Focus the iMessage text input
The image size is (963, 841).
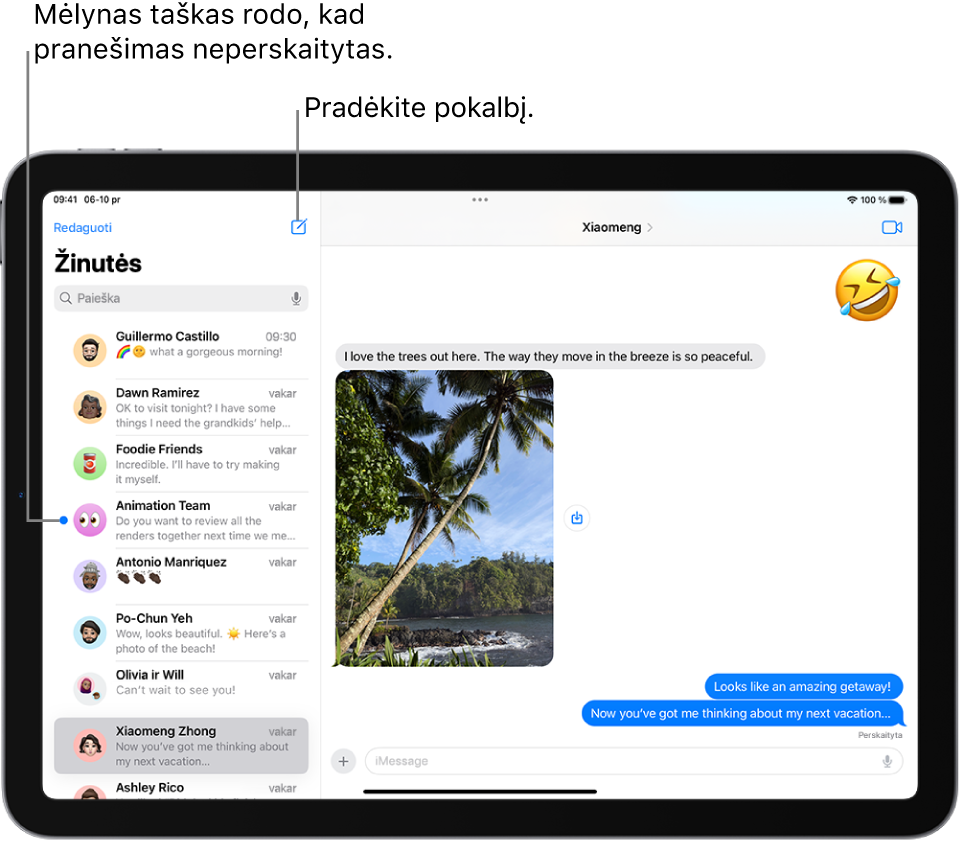pos(634,761)
